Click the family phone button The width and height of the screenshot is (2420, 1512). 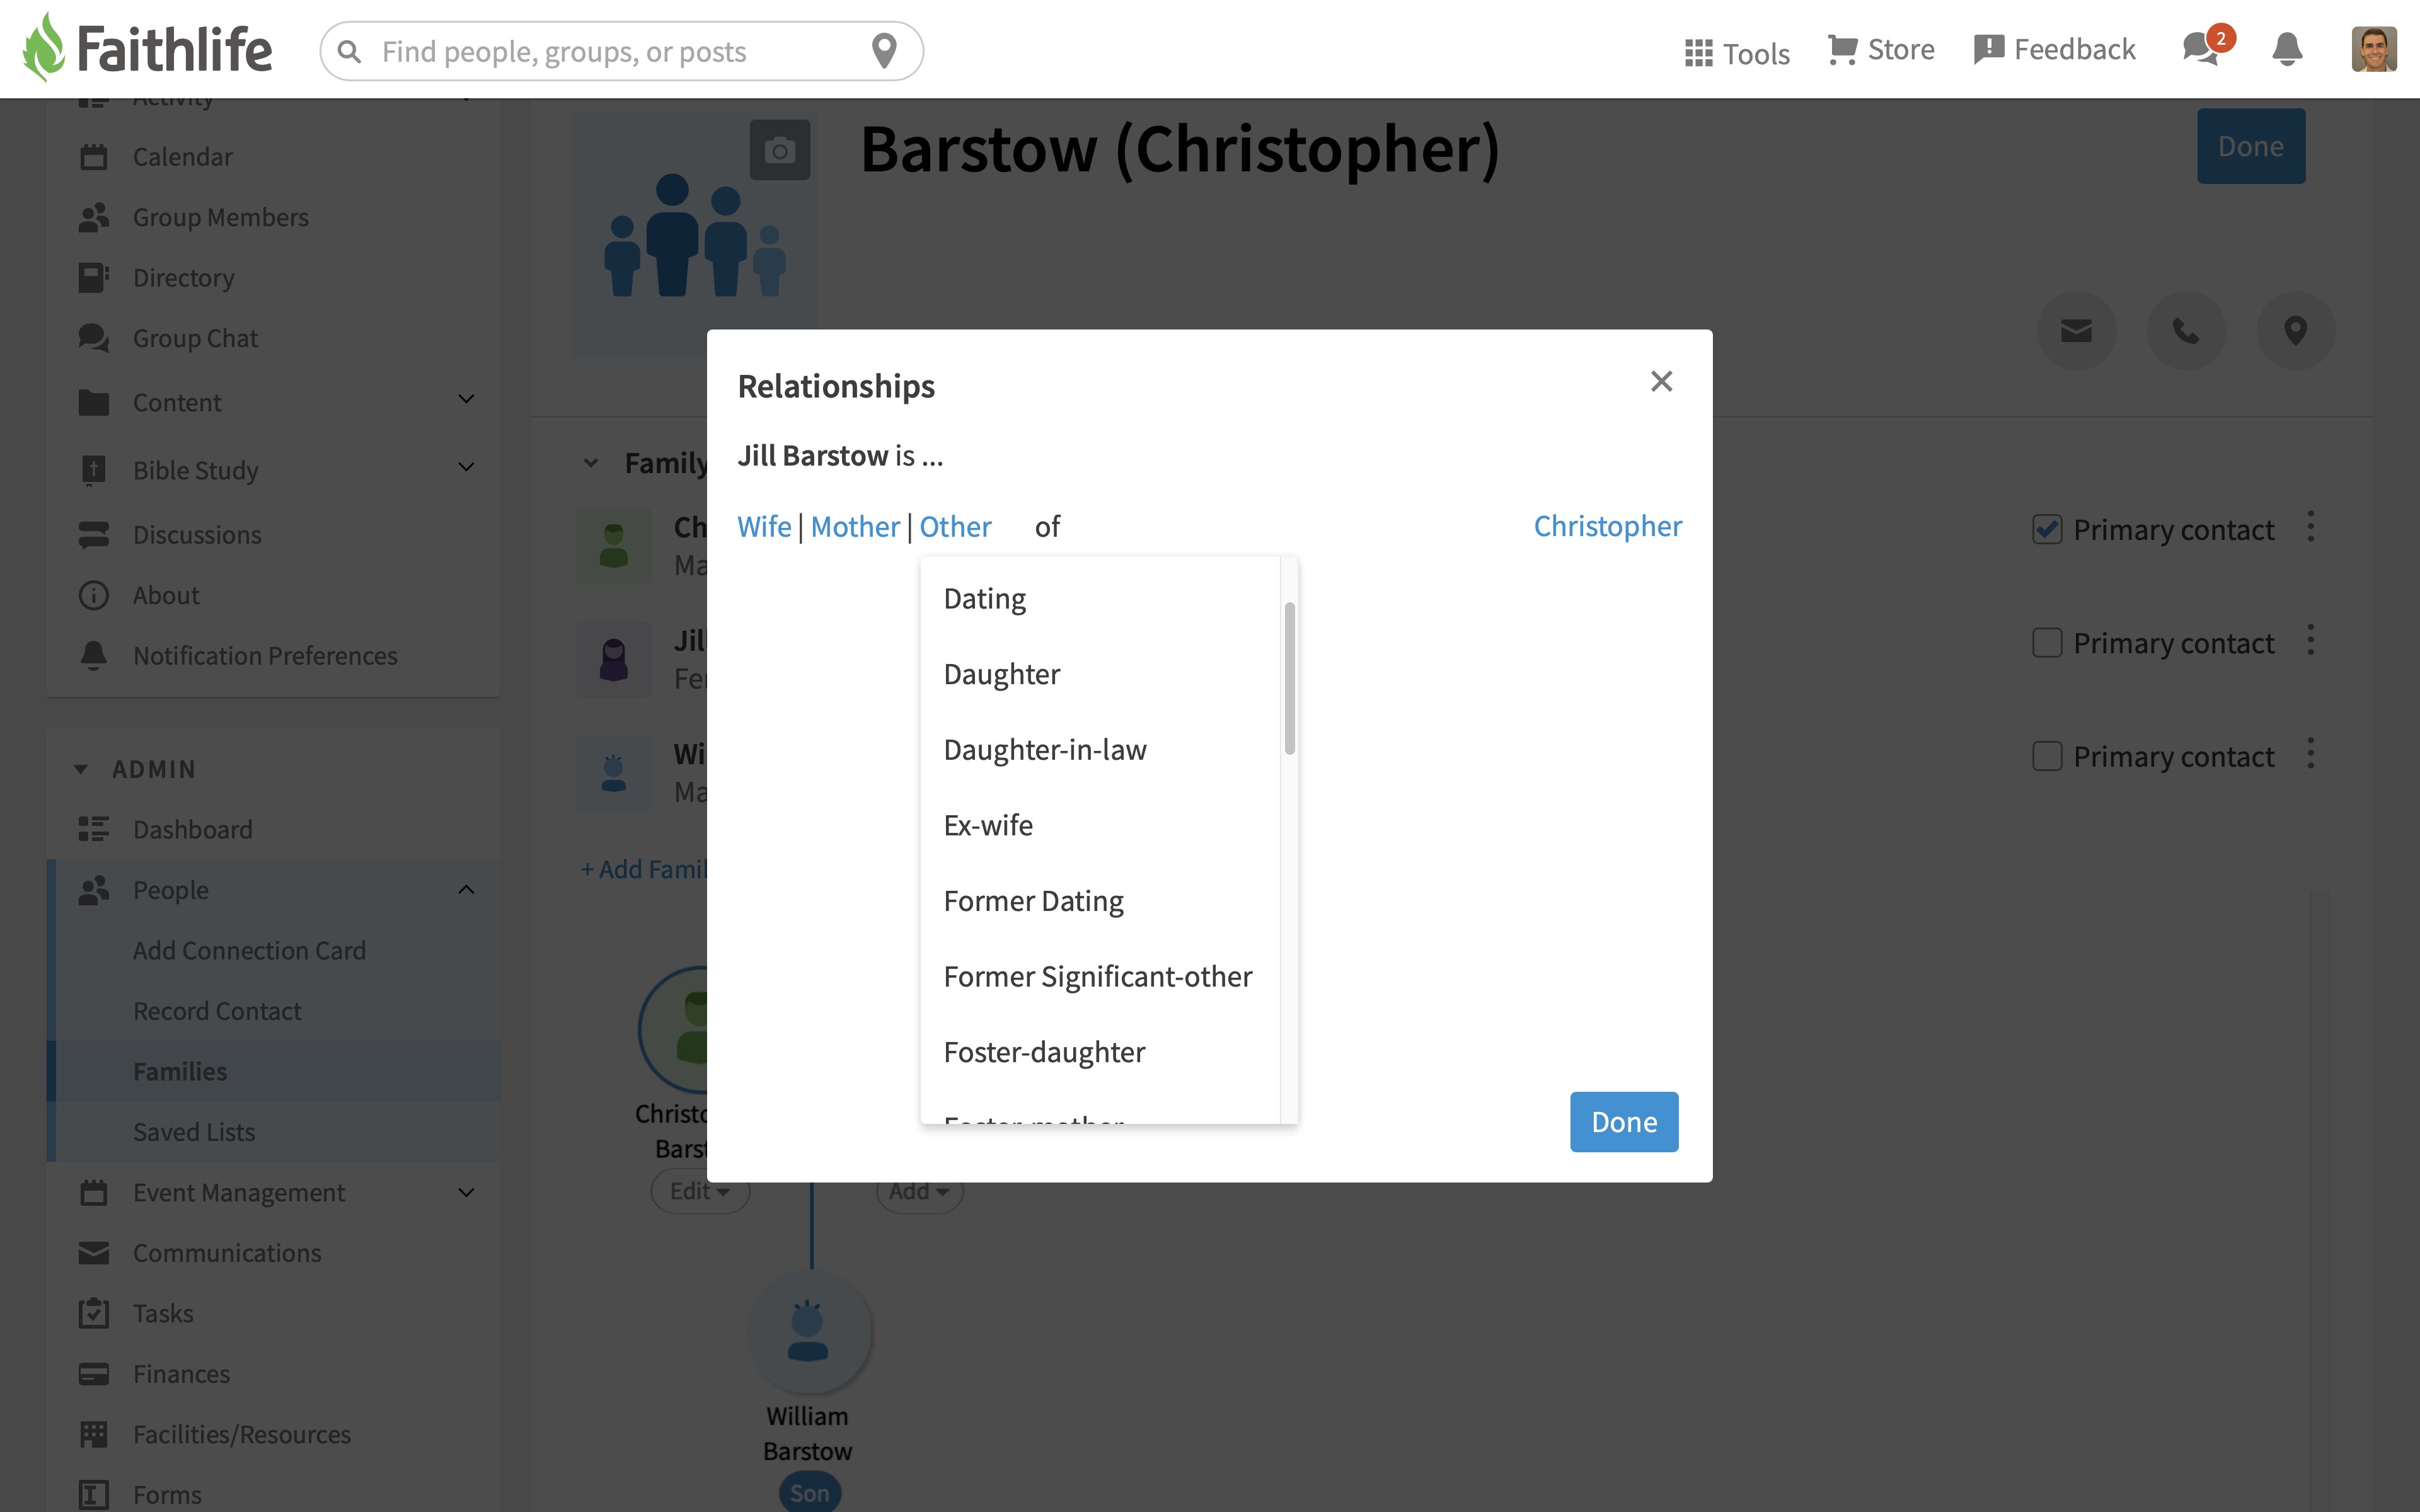pos(2186,331)
